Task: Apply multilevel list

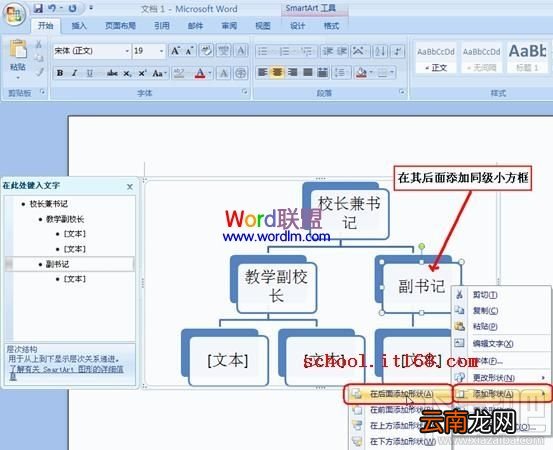Action: coord(307,51)
